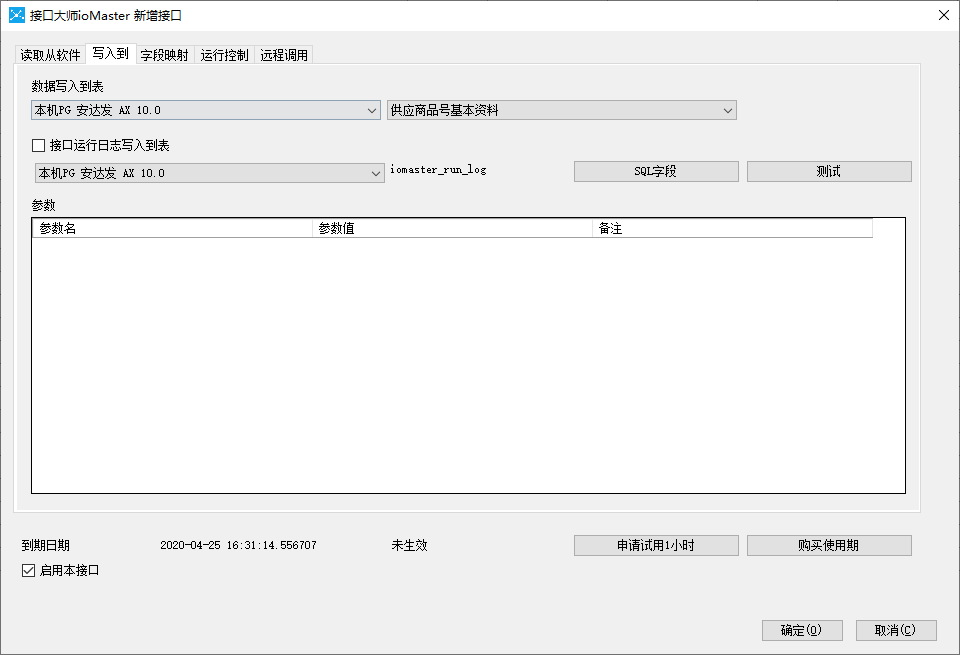Click the 购买使用期 button

829,546
